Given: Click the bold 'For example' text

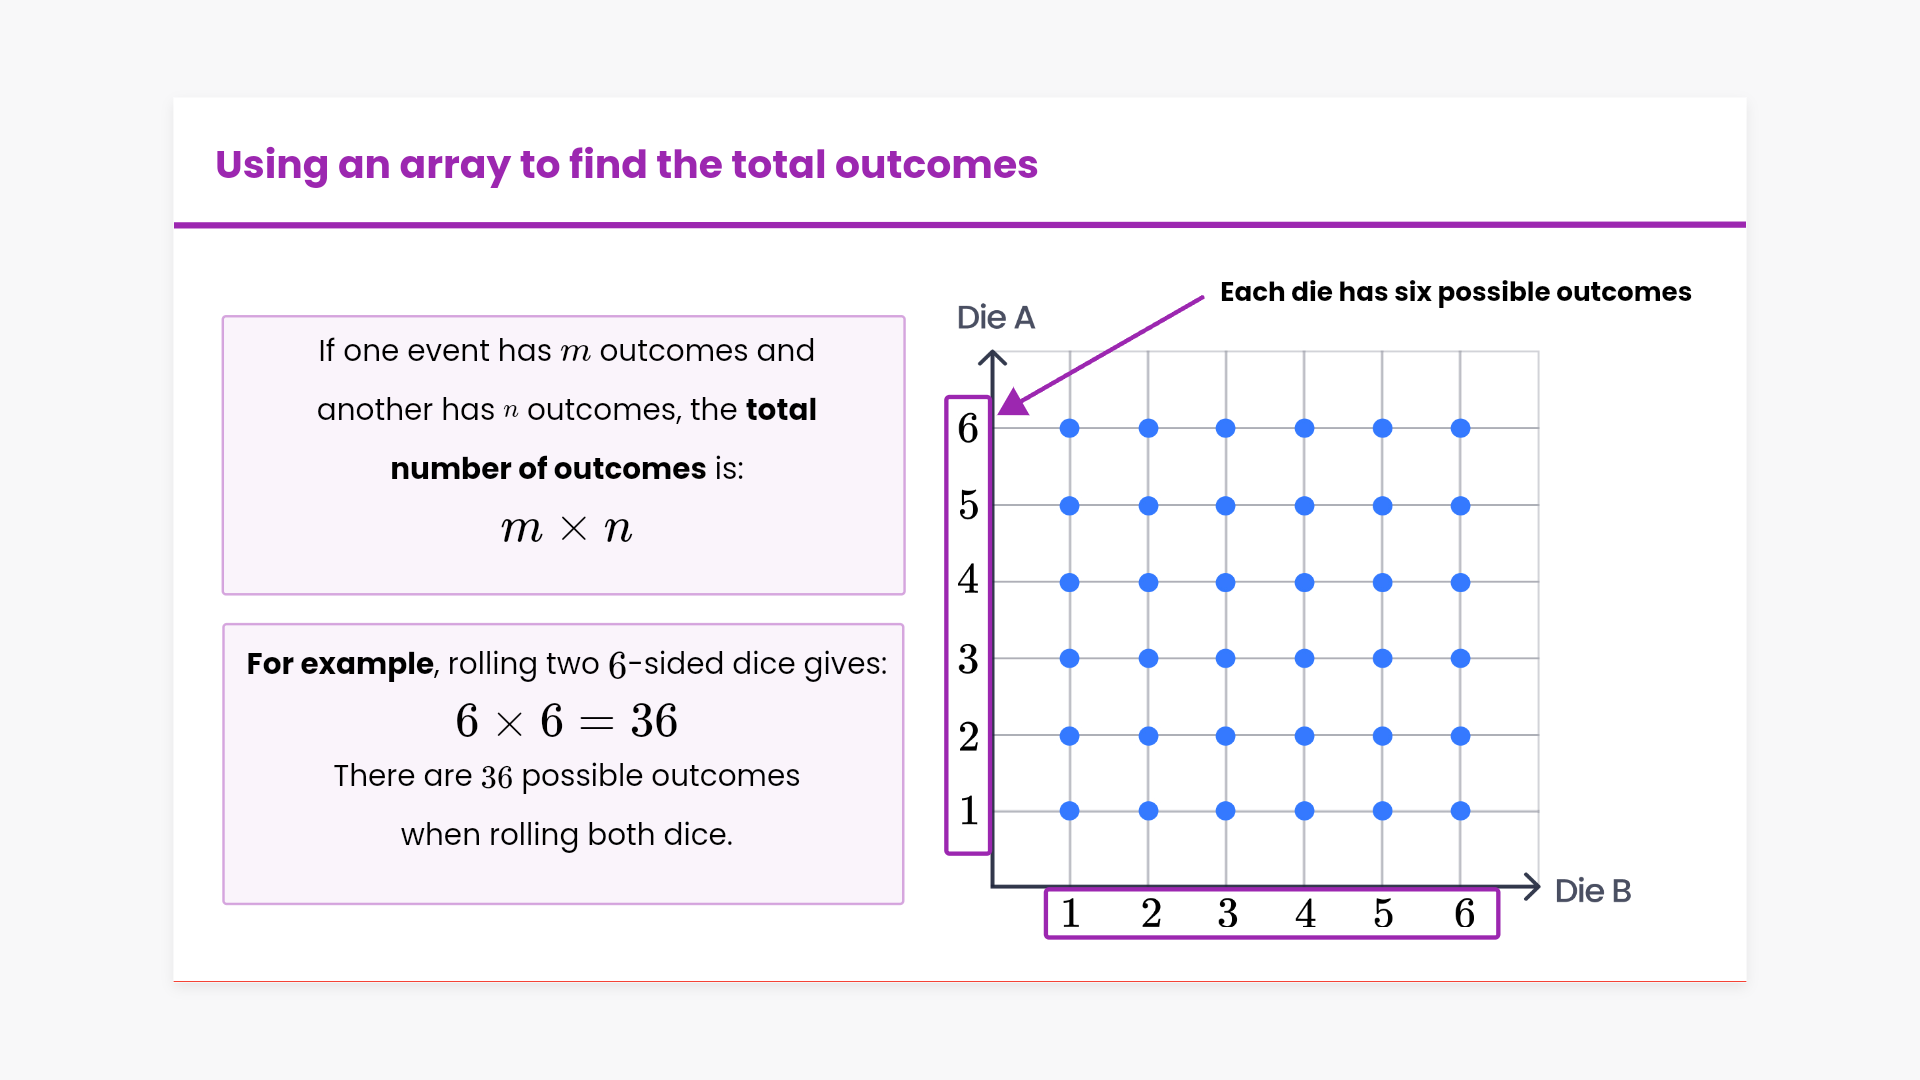Looking at the screenshot, I should 340,664.
